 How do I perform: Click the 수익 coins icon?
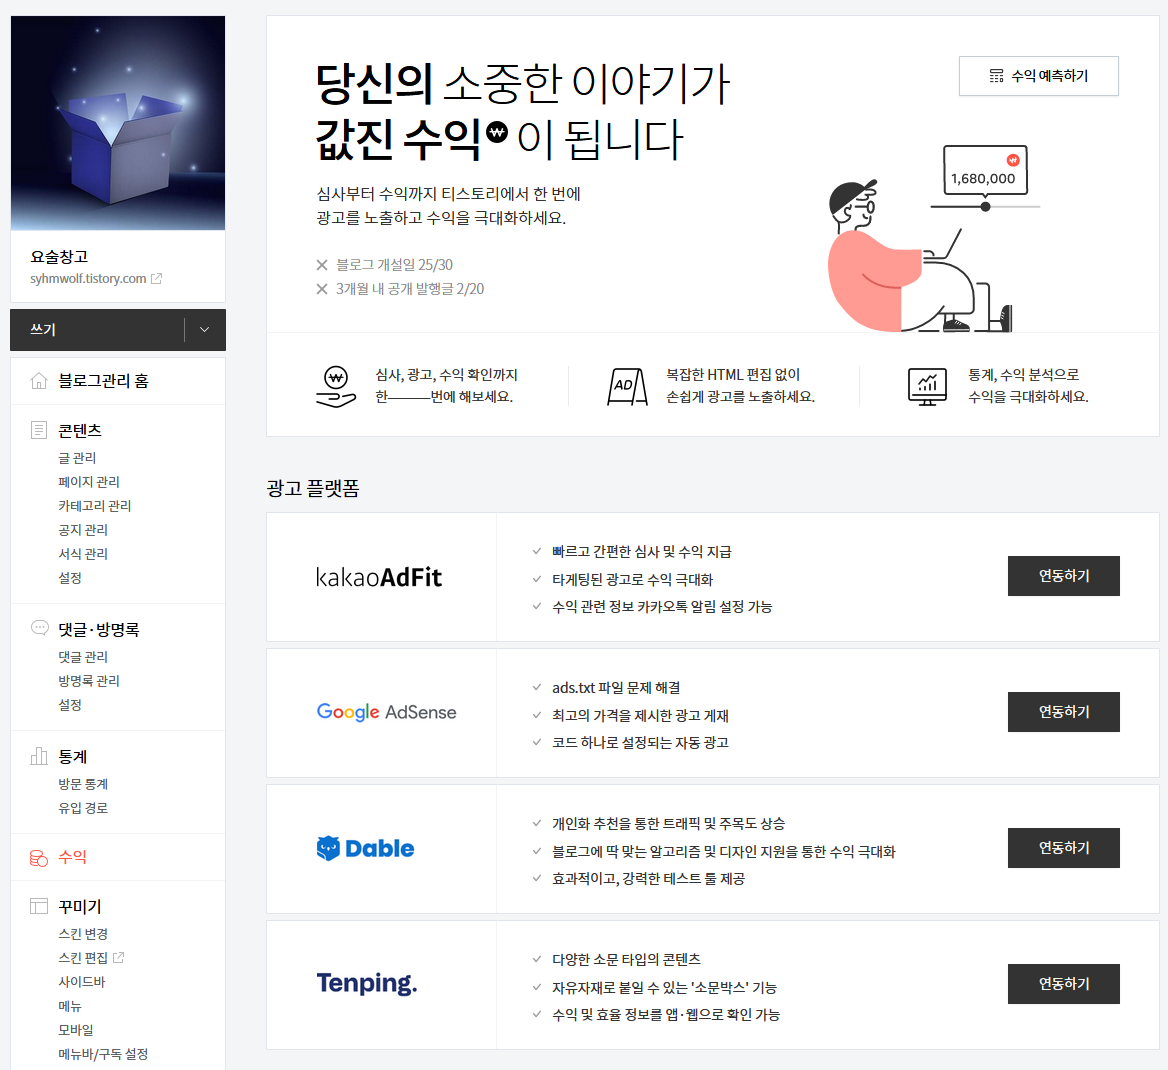[x=39, y=858]
